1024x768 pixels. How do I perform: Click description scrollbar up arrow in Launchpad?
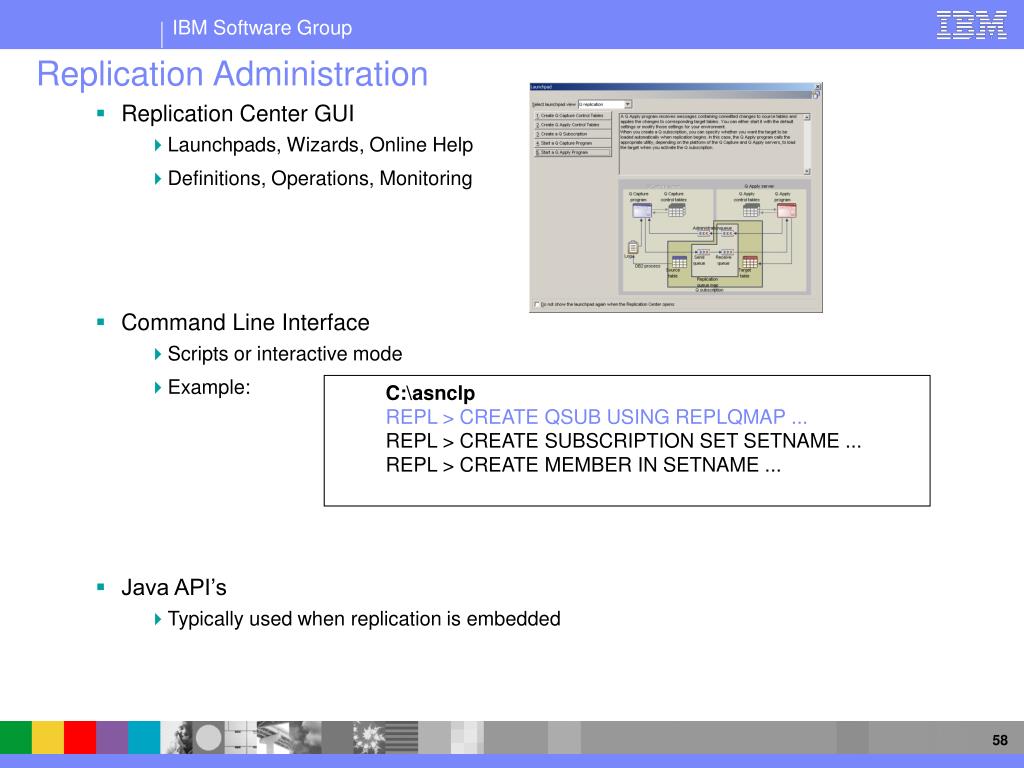coord(807,117)
